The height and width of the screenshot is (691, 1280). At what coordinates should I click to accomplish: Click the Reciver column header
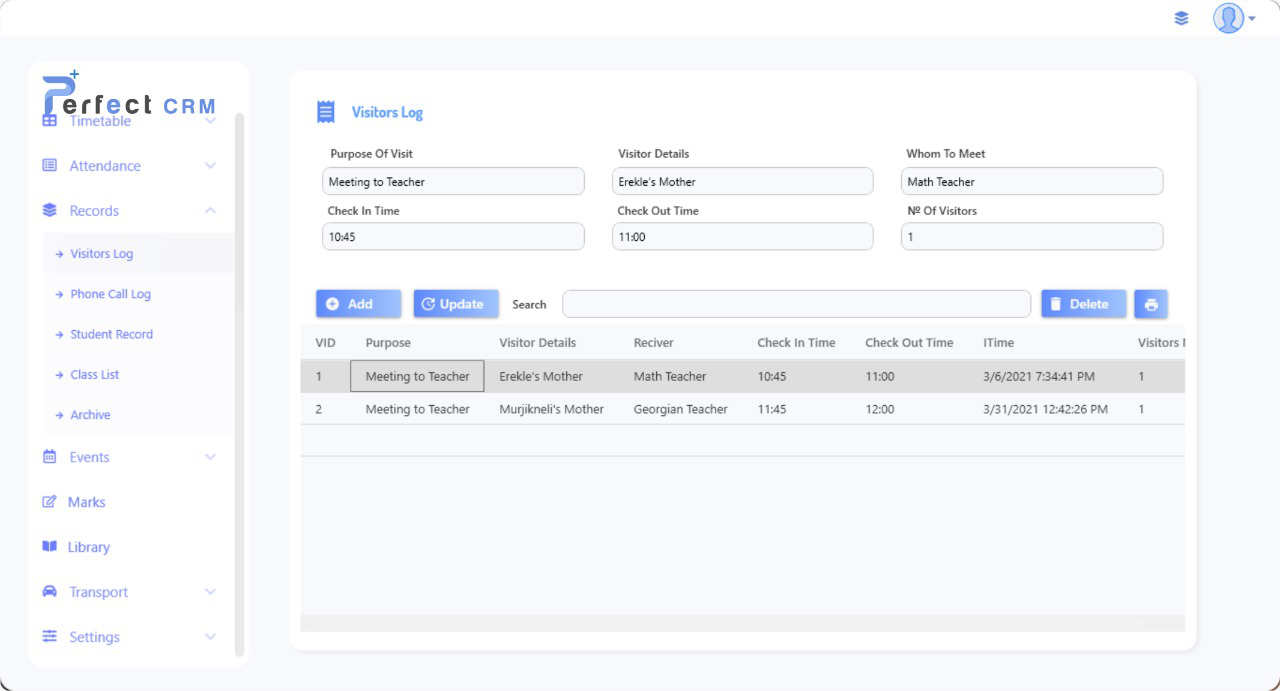click(x=654, y=342)
